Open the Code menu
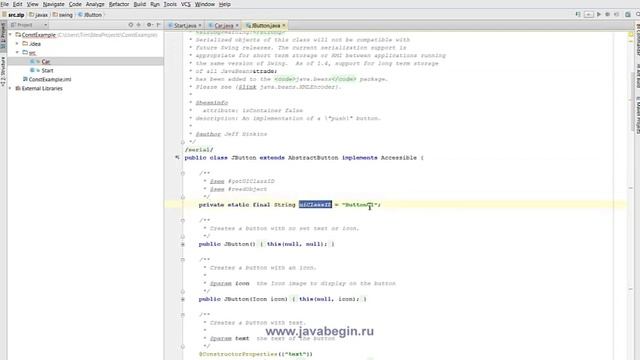Image resolution: width=640 pixels, height=360 pixels. click(75, 4)
